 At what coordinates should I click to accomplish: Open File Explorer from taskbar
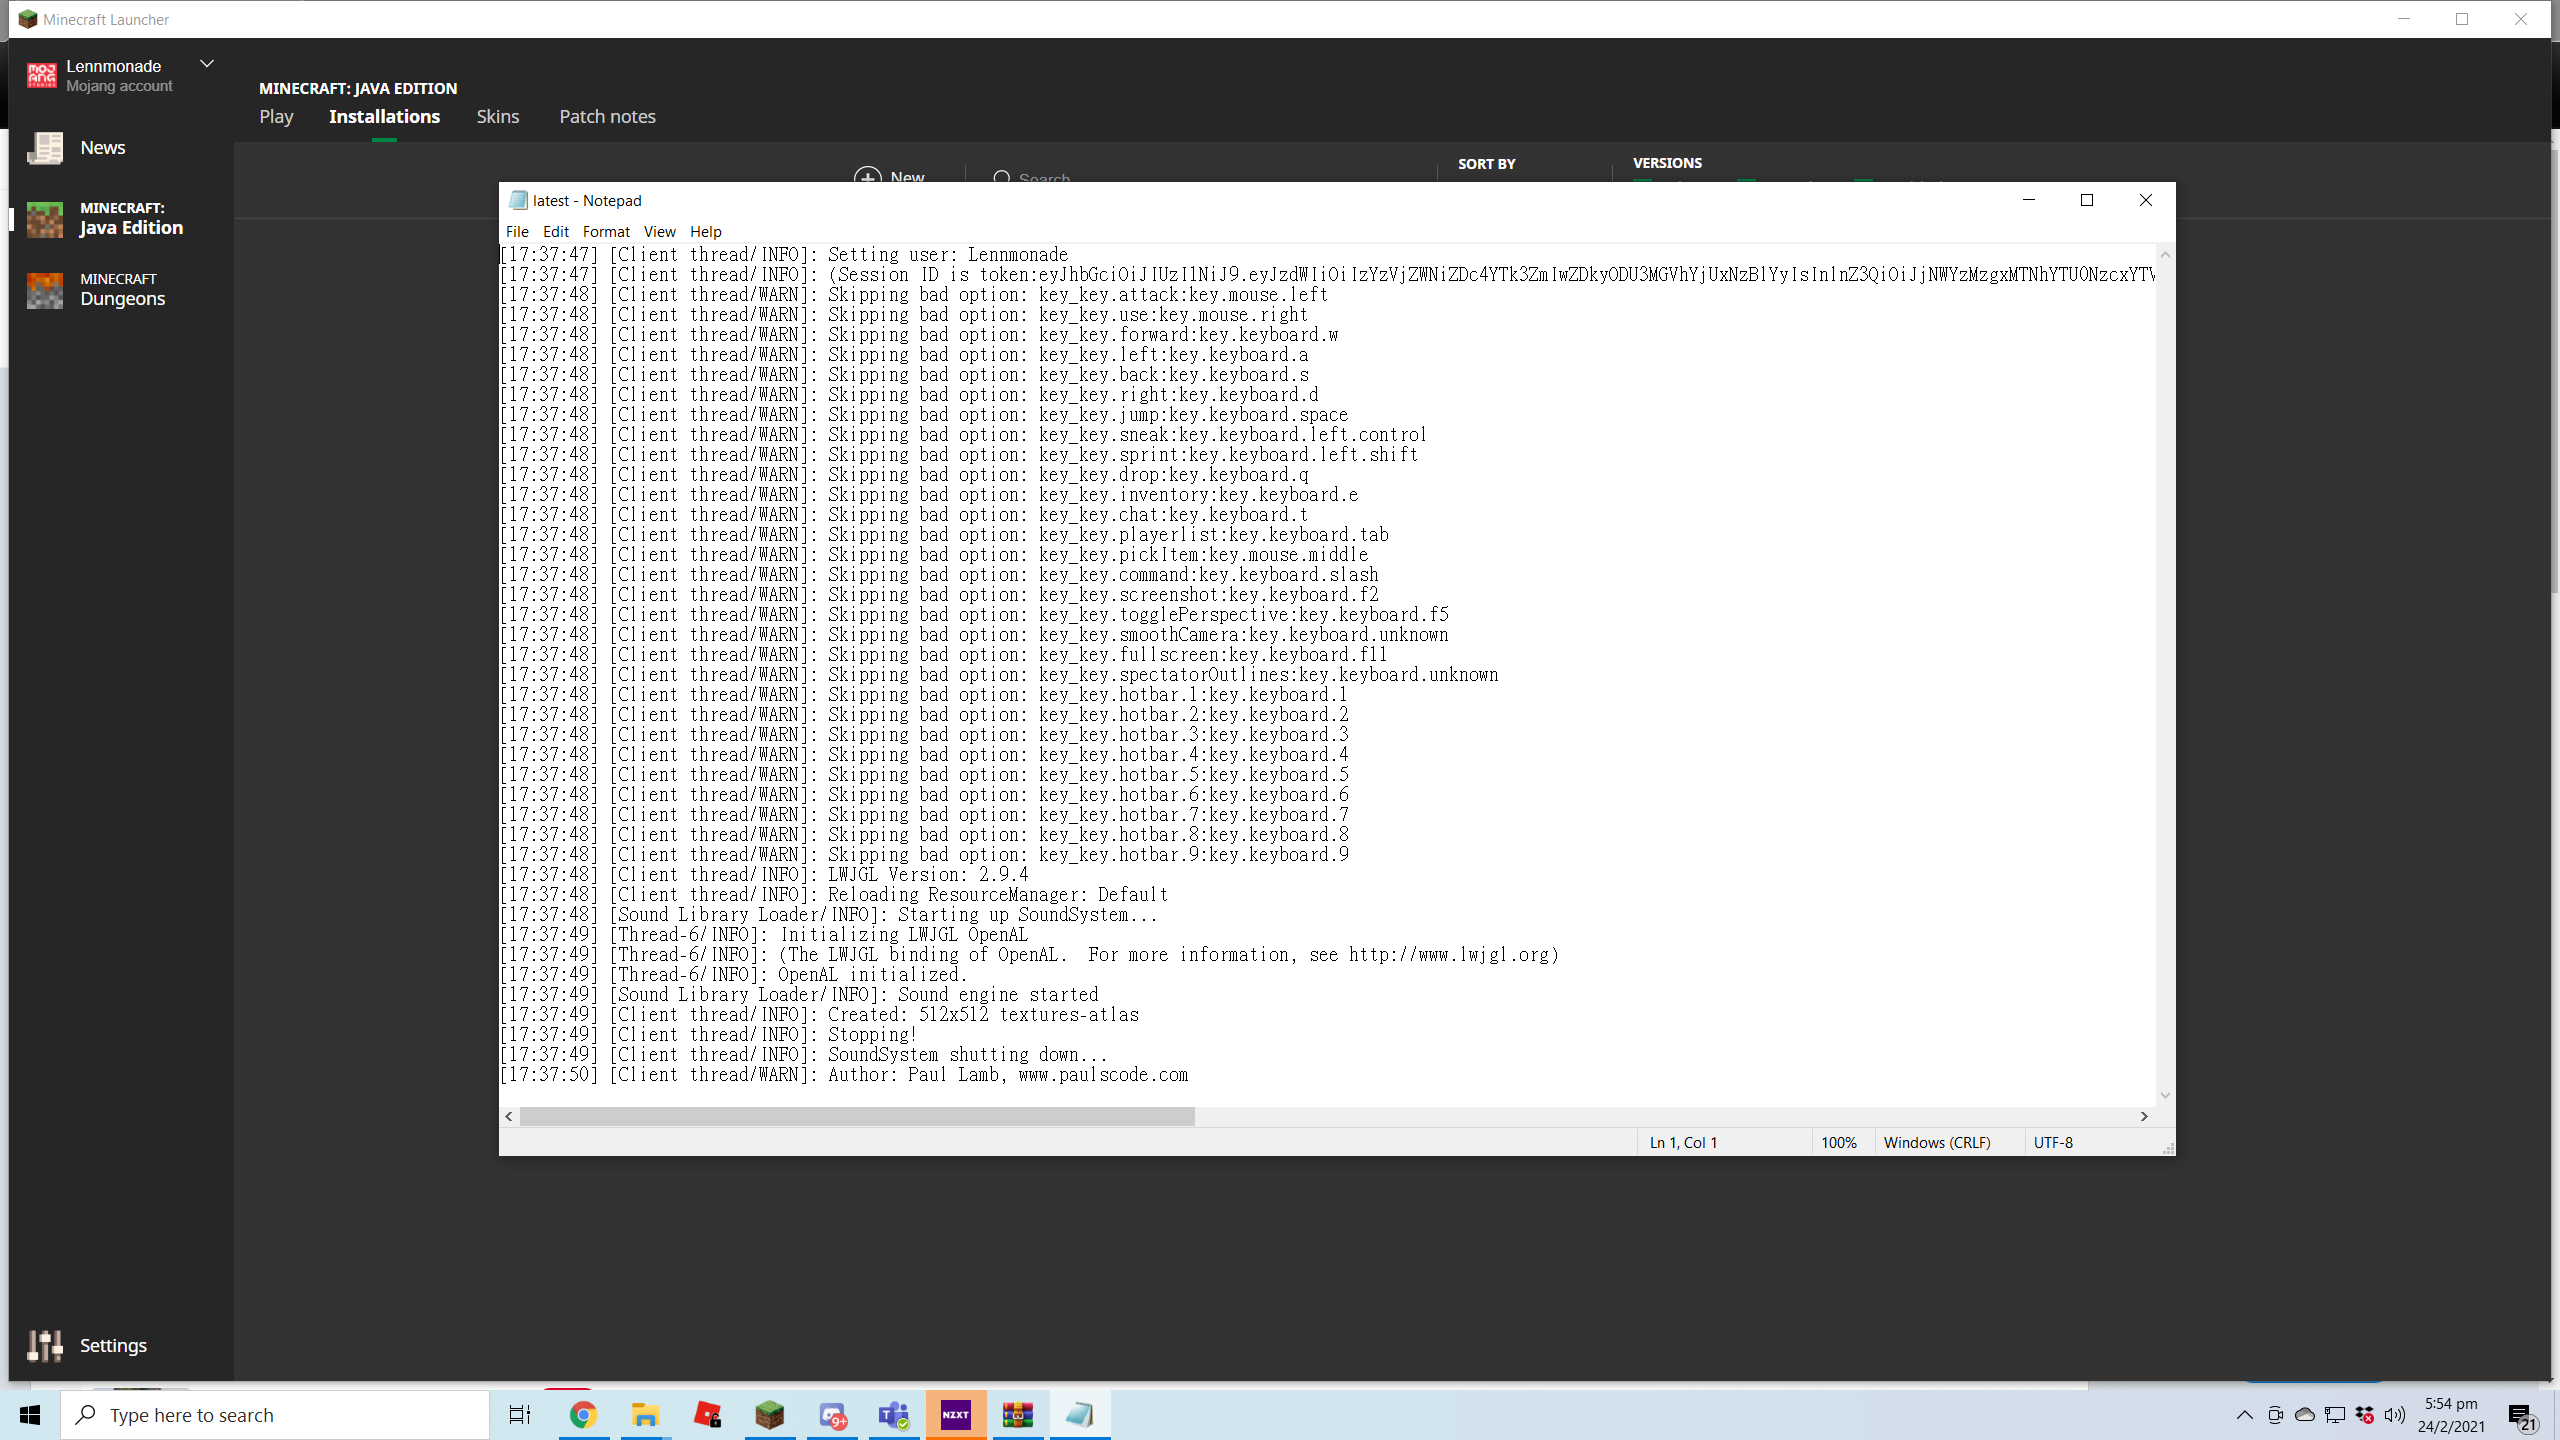[645, 1415]
